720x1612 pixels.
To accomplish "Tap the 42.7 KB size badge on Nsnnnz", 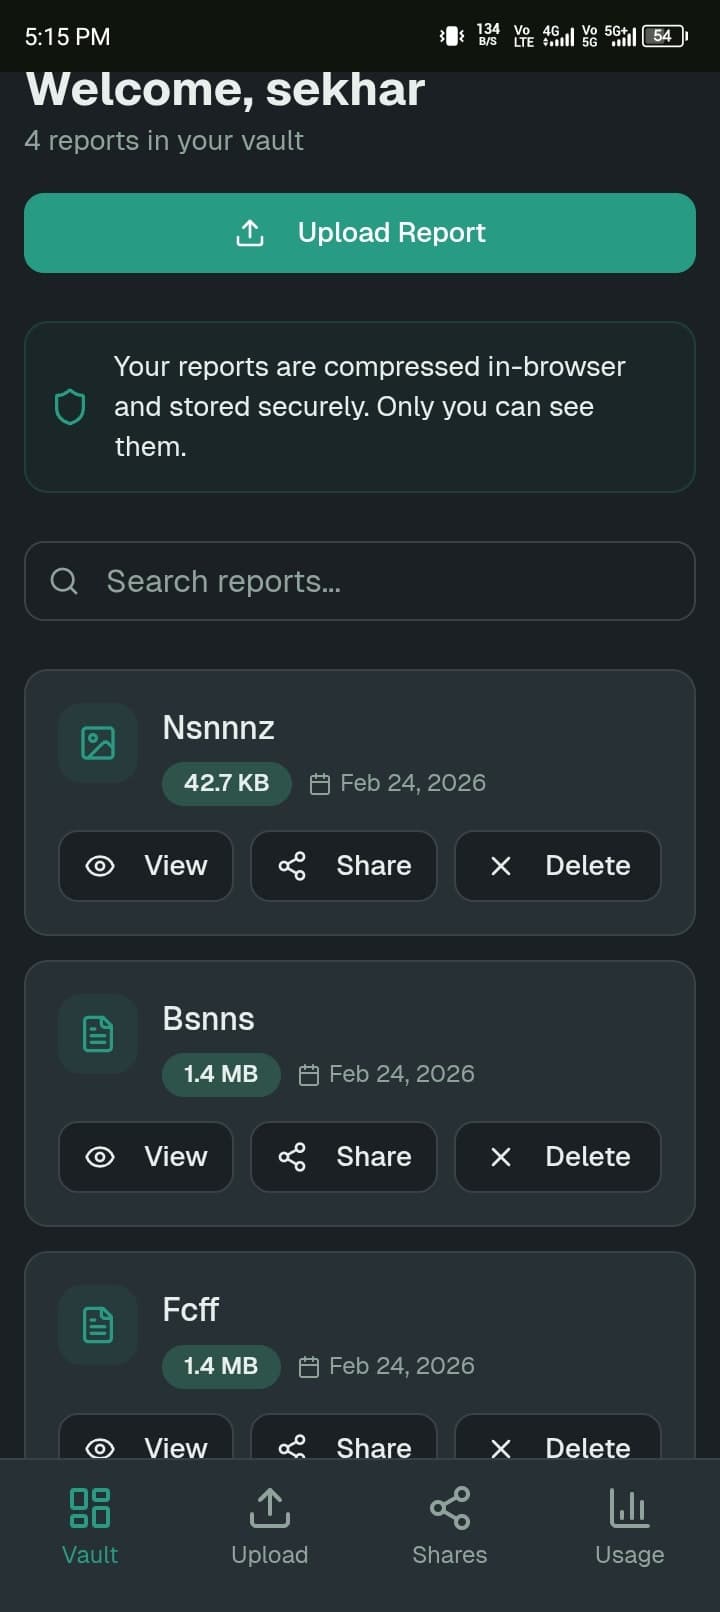I will [226, 783].
